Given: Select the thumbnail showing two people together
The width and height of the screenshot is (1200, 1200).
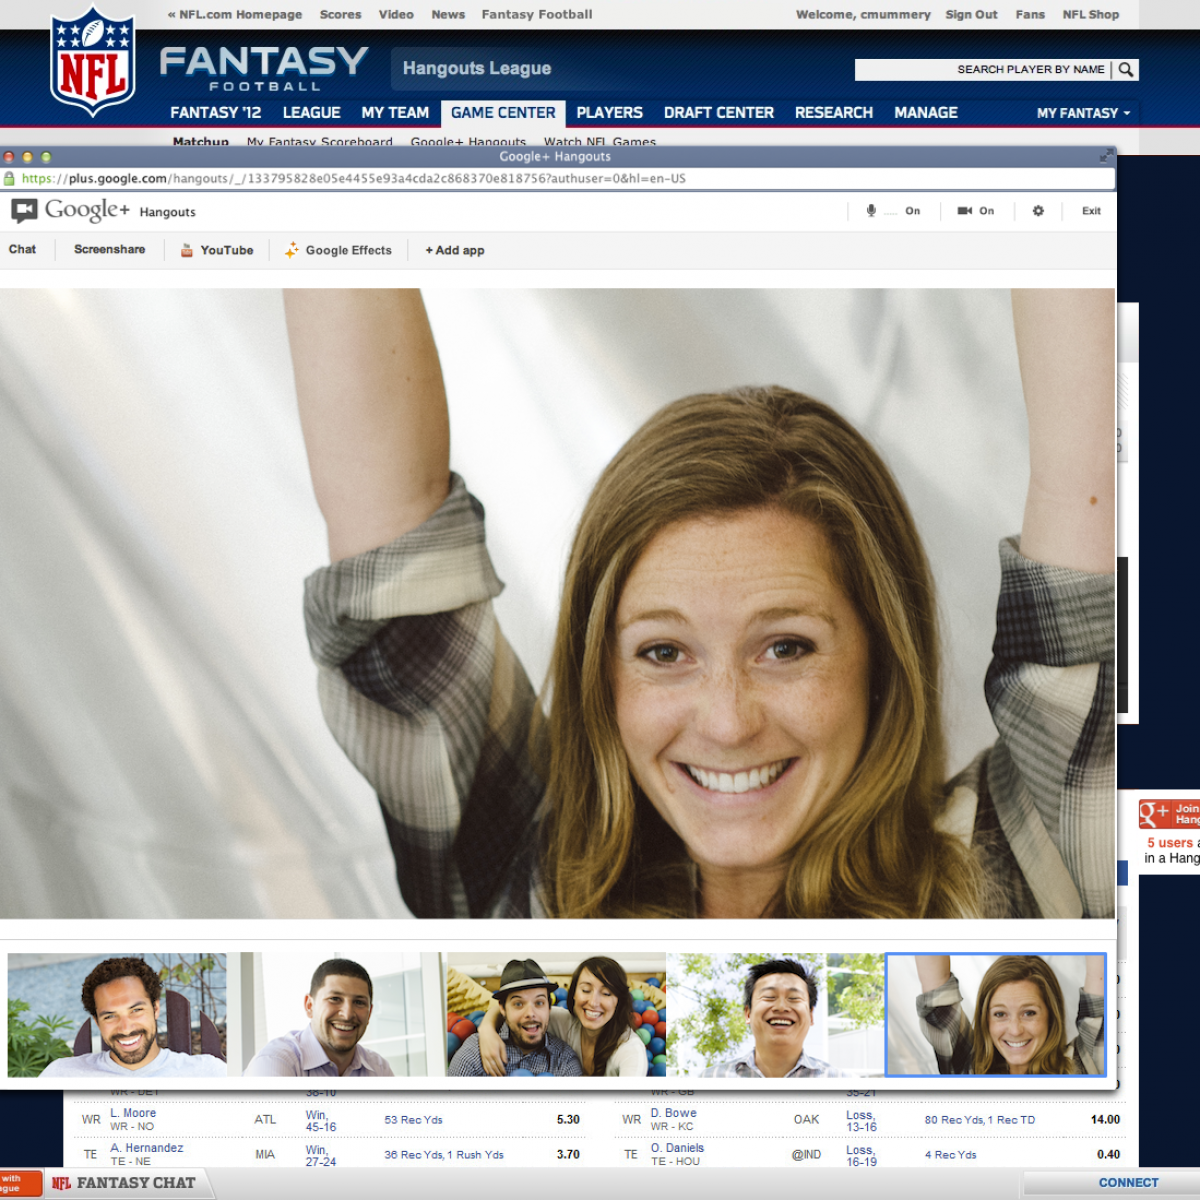Looking at the screenshot, I should [x=556, y=1014].
